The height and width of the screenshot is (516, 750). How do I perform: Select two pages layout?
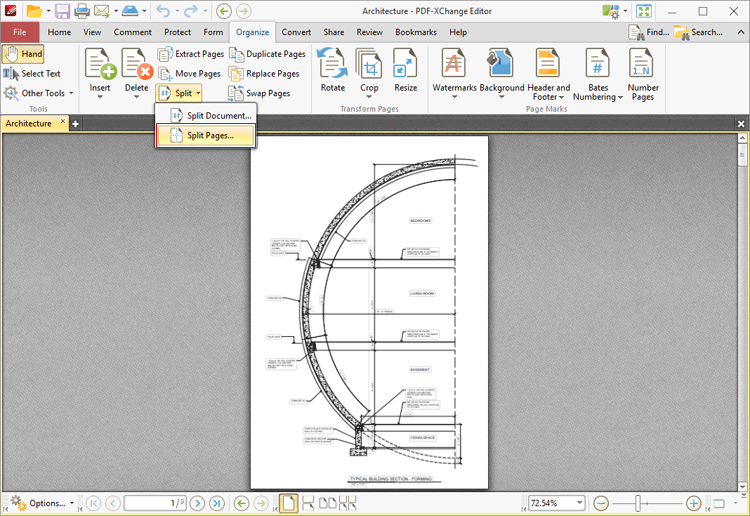pos(328,503)
